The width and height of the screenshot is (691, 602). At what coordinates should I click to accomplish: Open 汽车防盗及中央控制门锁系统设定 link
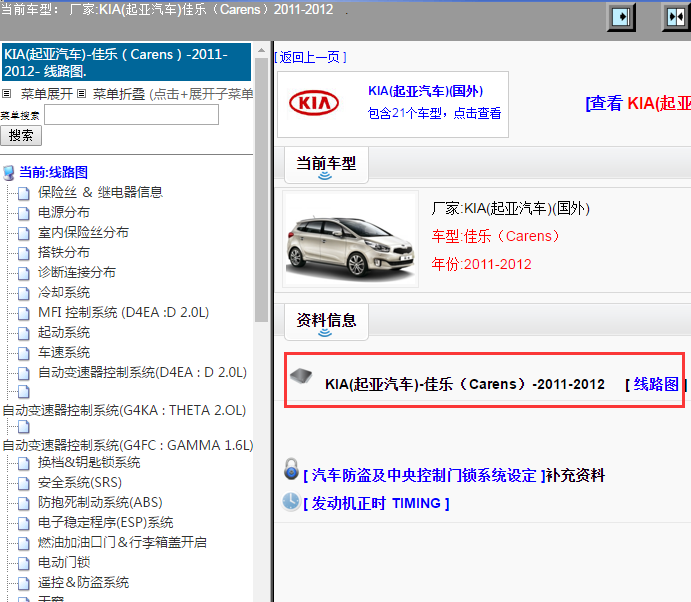(x=424, y=476)
